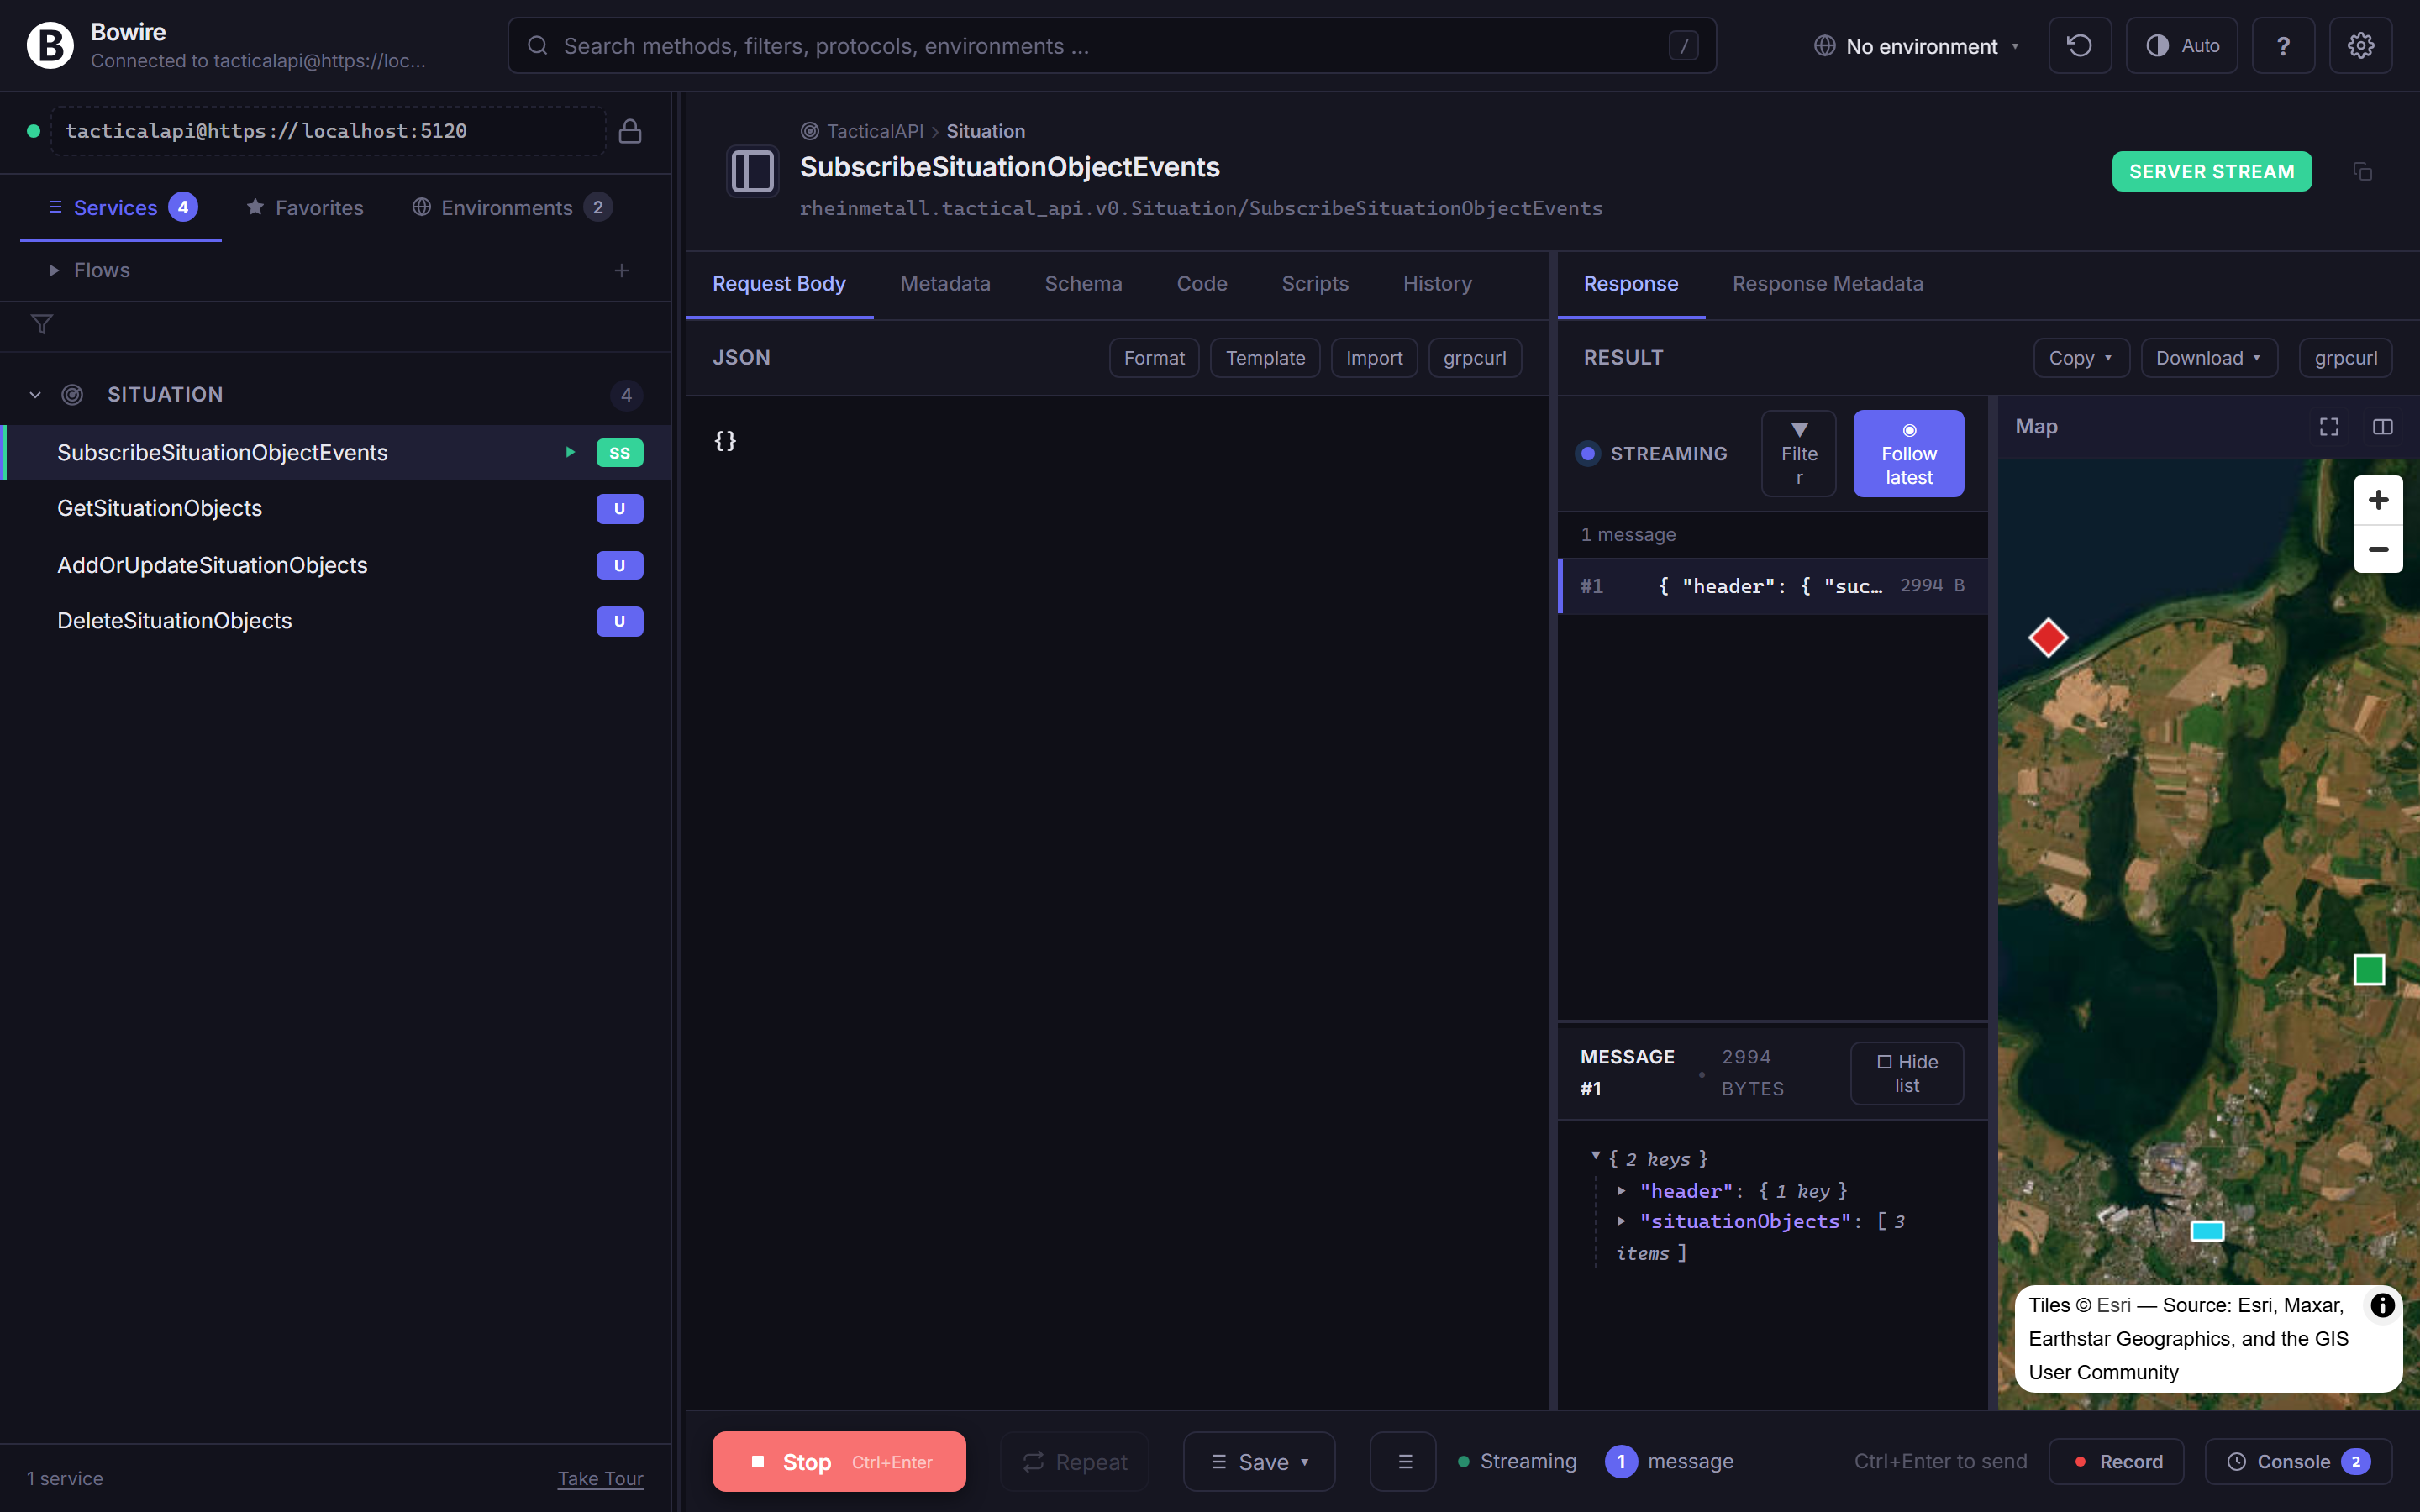This screenshot has height=1512, width=2420.
Task: Select the GetSituationObjects method
Action: [335, 509]
